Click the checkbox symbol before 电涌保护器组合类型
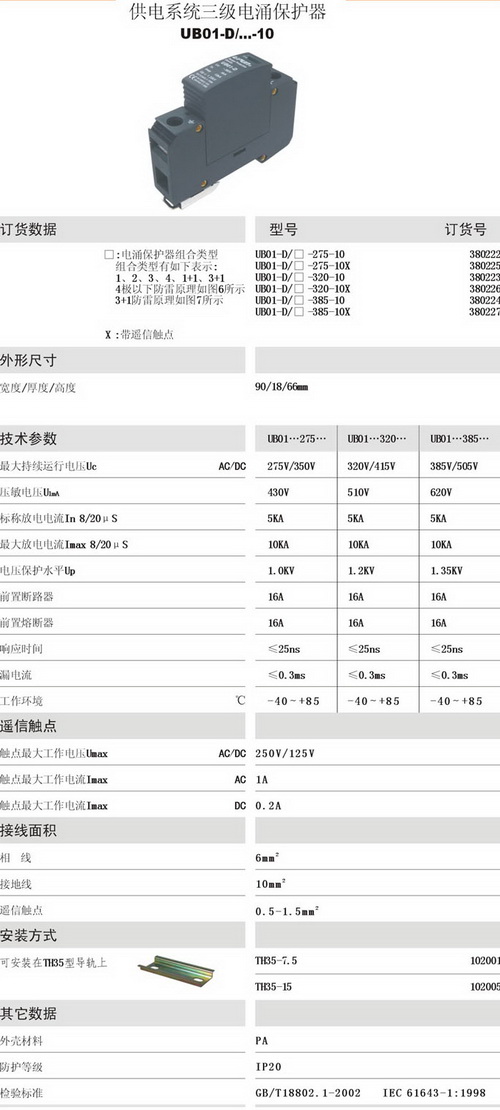Screen dimensions: 500x1110 pyautogui.click(x=108, y=255)
